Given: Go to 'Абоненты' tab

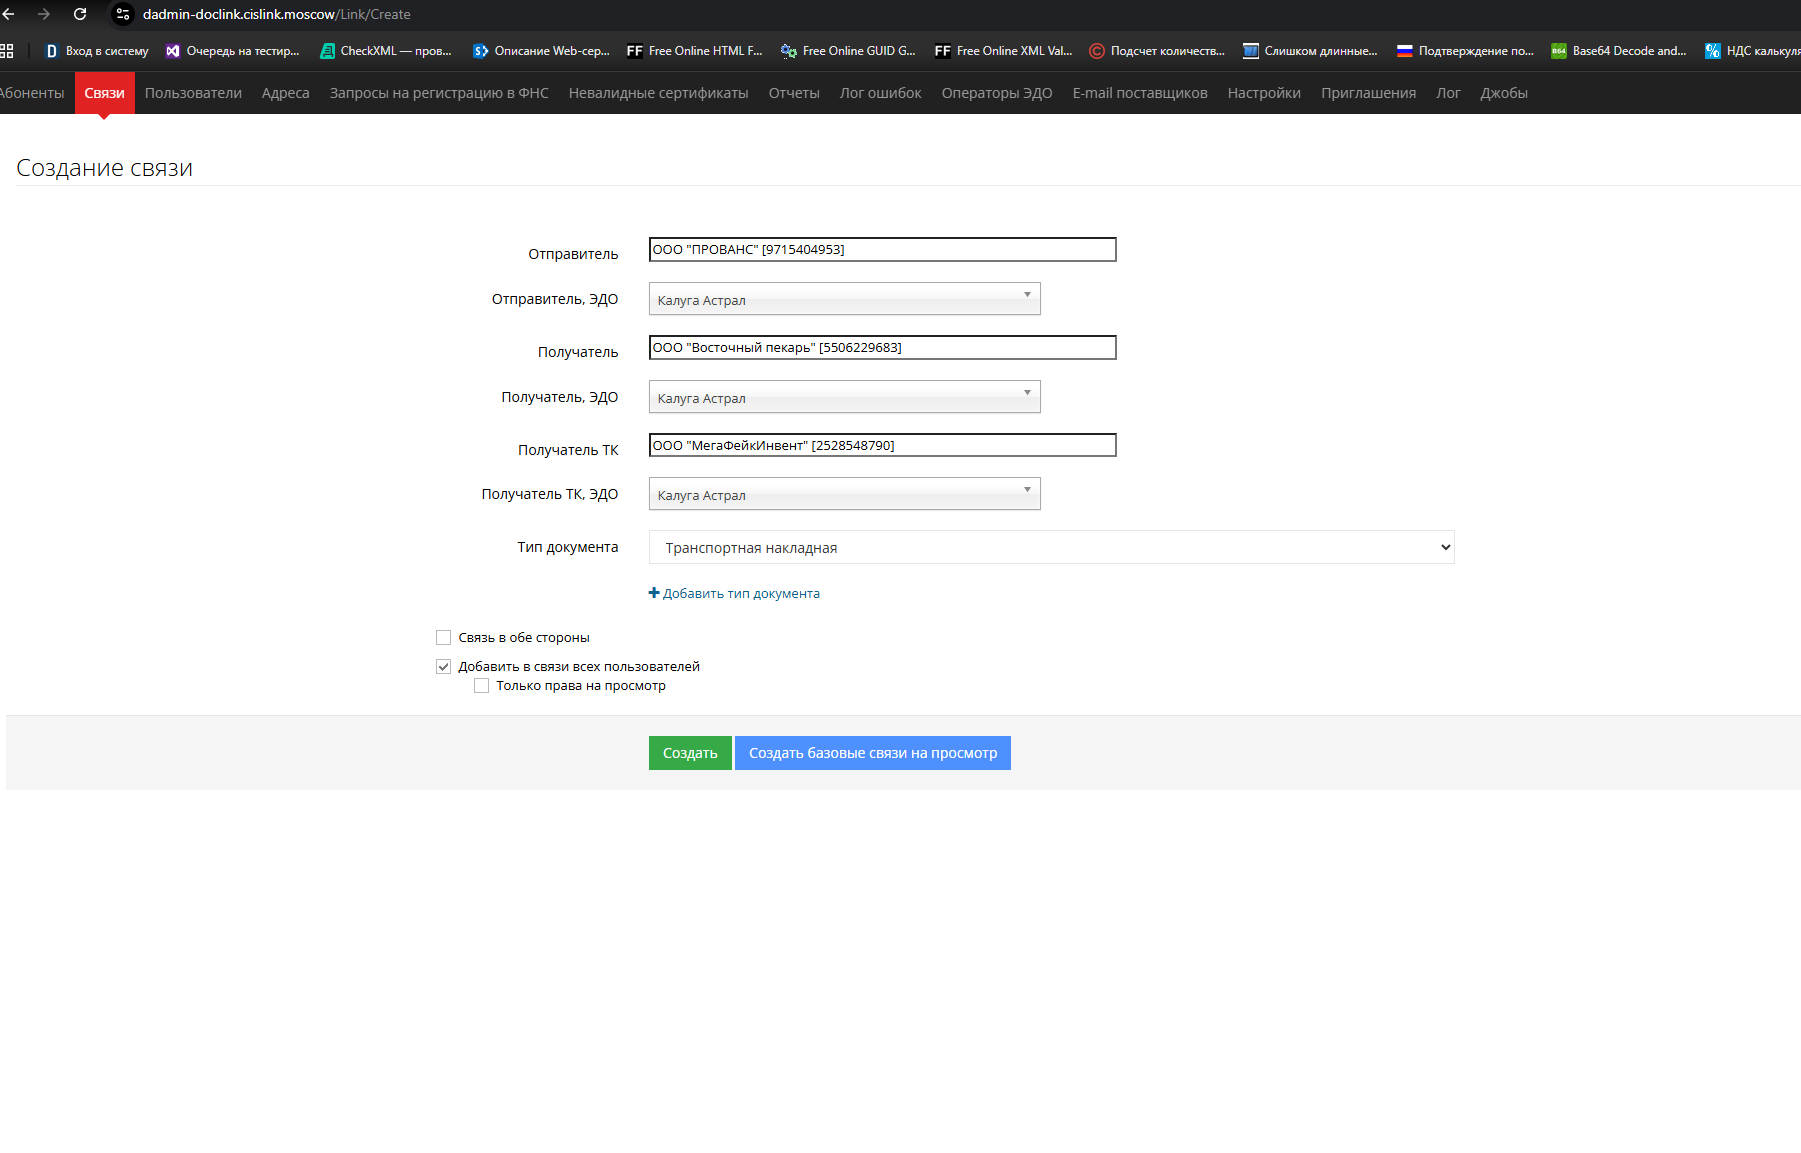Looking at the screenshot, I should [x=32, y=93].
